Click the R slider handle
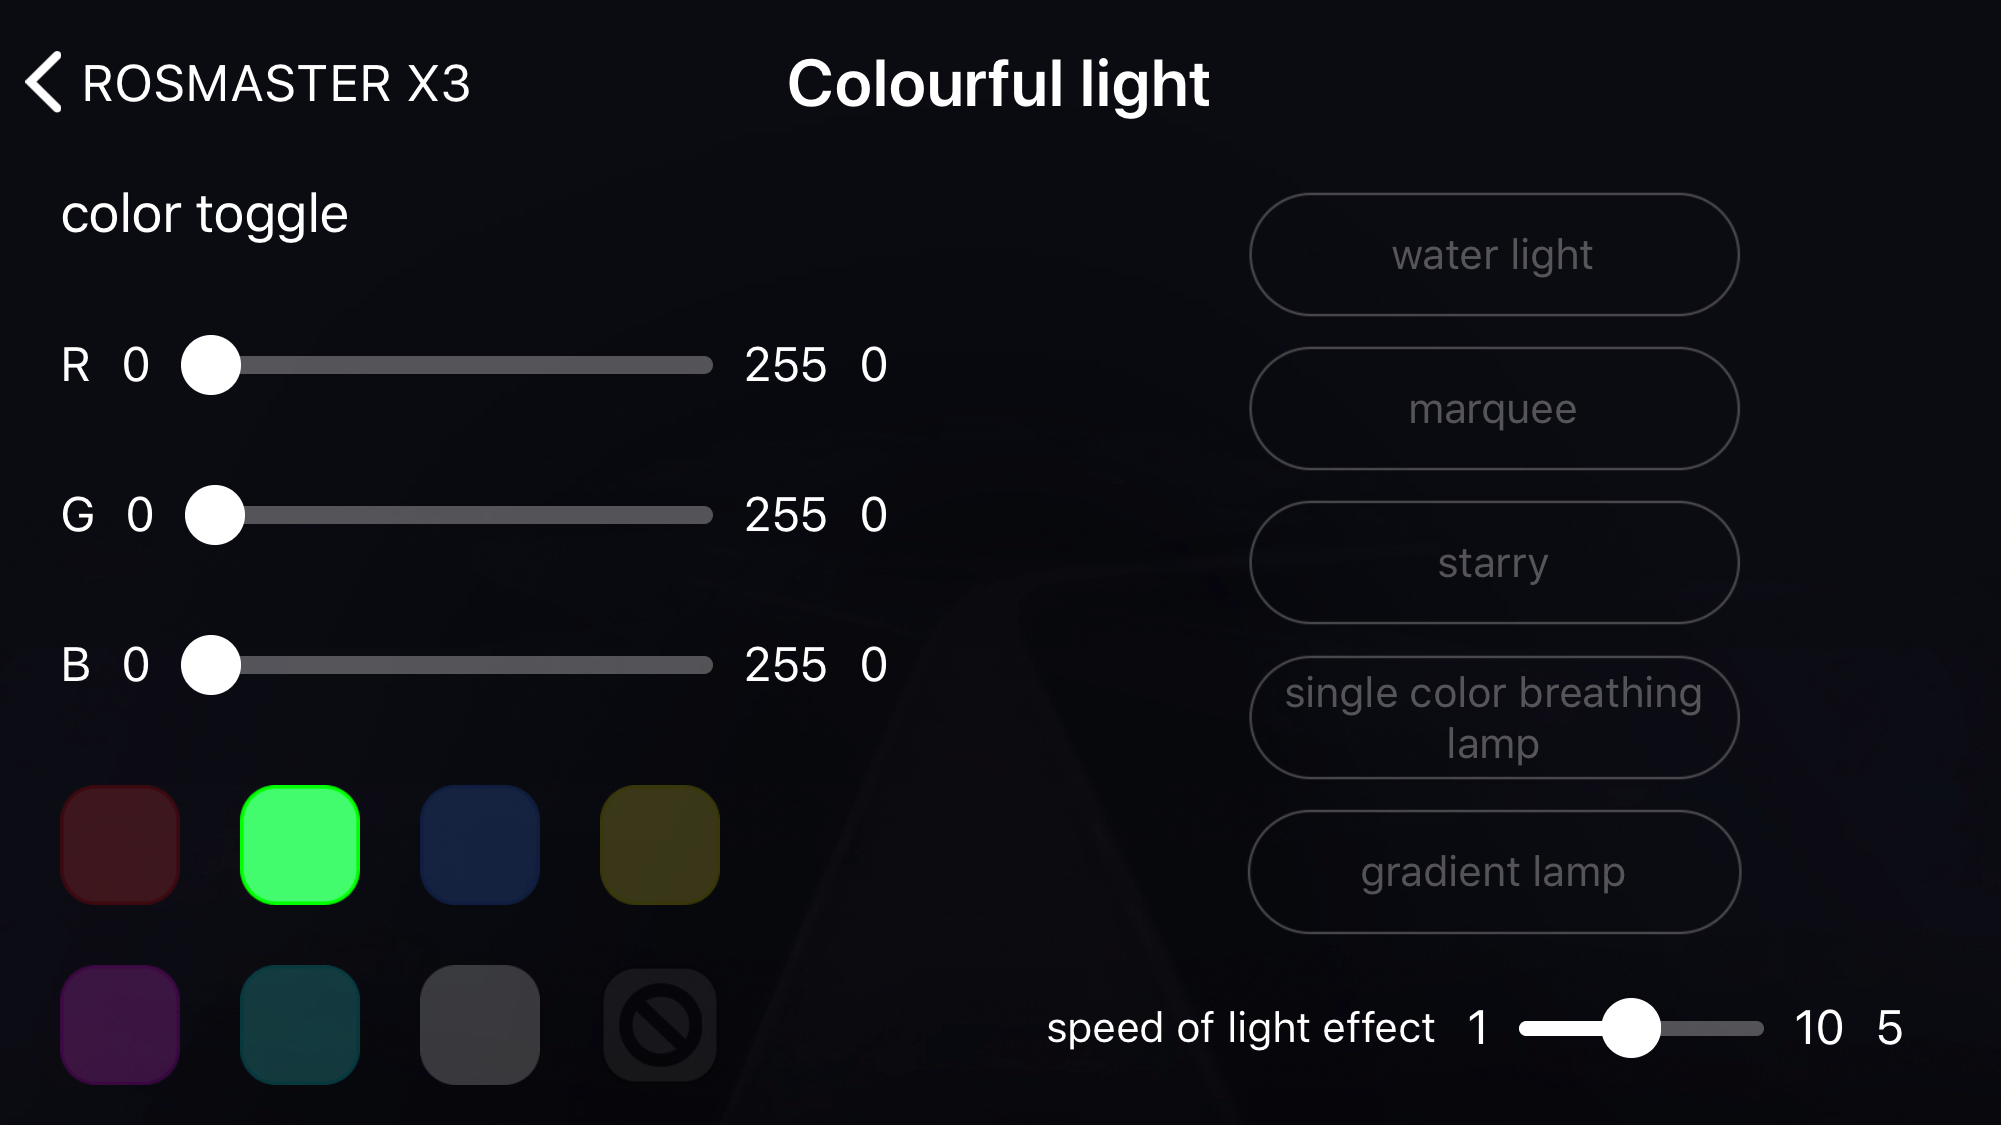This screenshot has width=2001, height=1125. tap(211, 365)
